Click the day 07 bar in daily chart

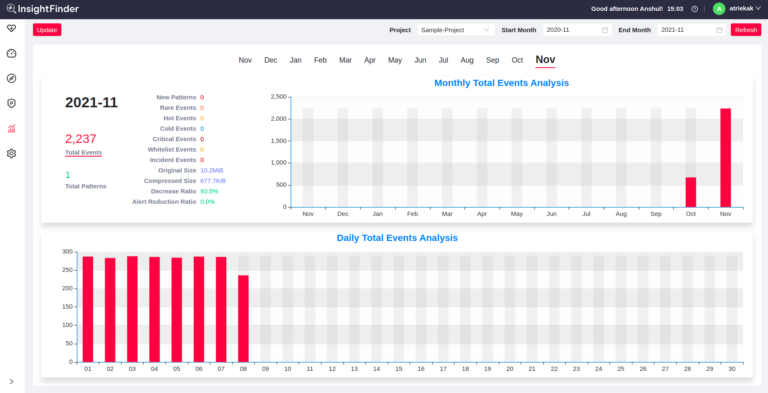pos(221,309)
